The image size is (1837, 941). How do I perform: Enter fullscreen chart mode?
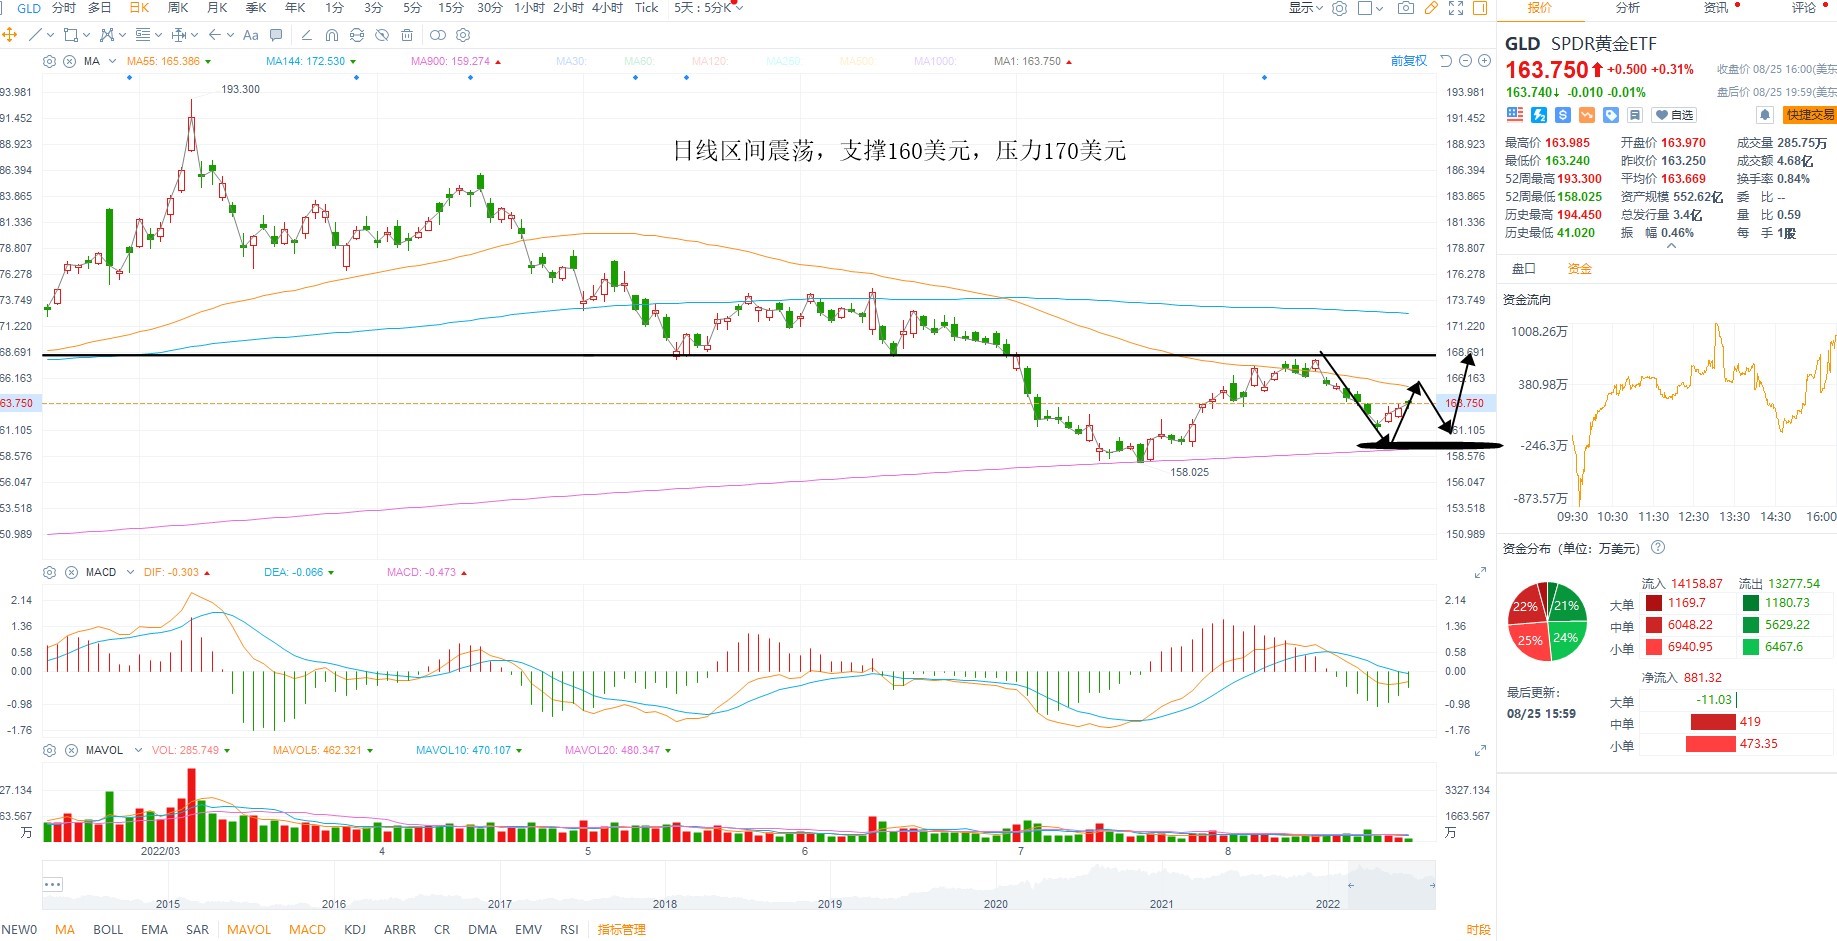pos(1456,8)
